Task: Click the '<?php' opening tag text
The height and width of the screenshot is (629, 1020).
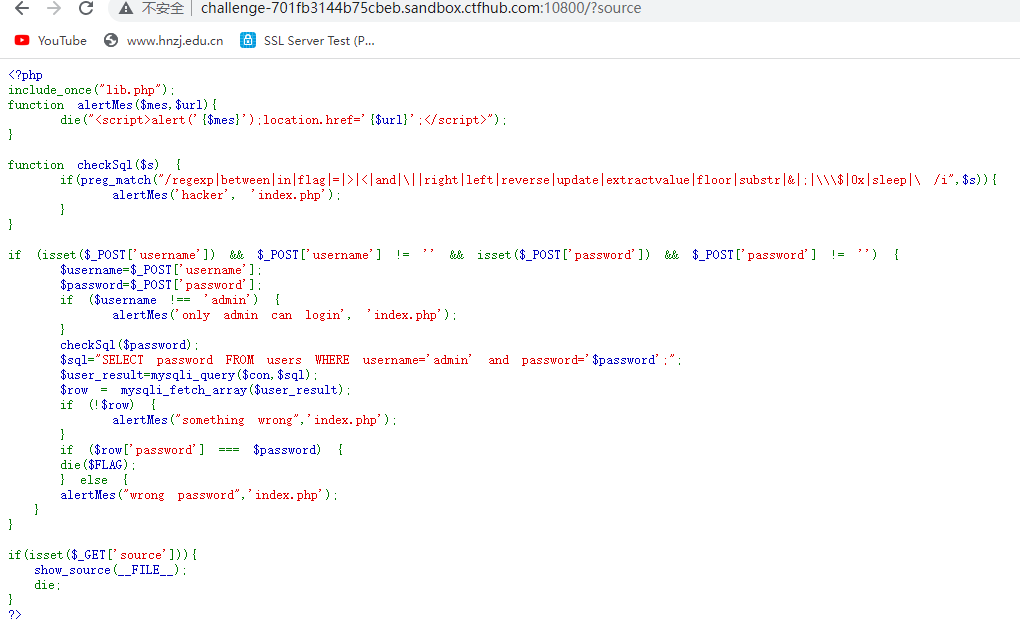Action: coord(25,75)
